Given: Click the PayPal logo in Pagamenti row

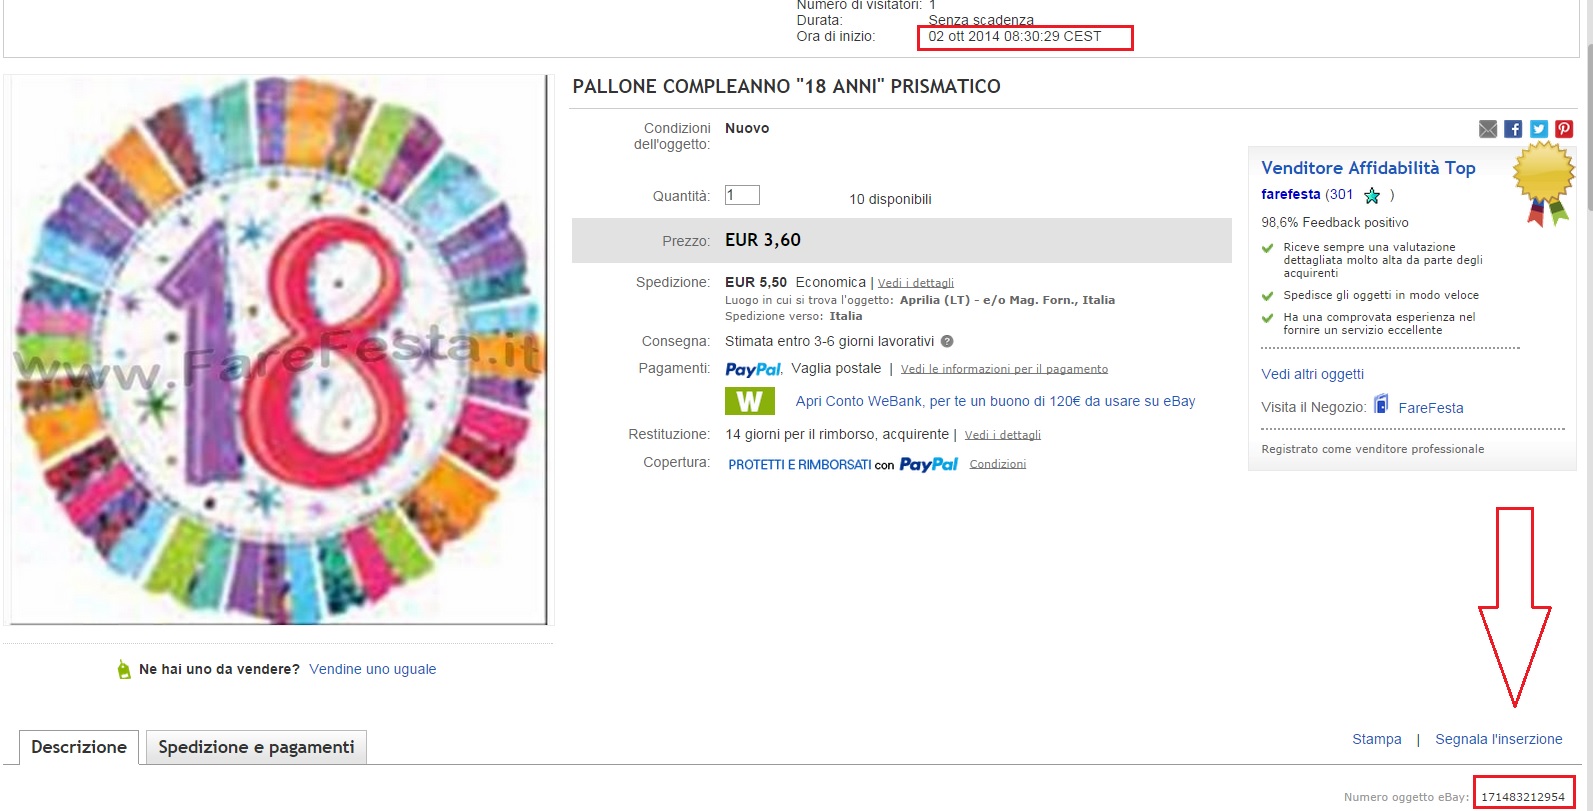Looking at the screenshot, I should pyautogui.click(x=753, y=369).
